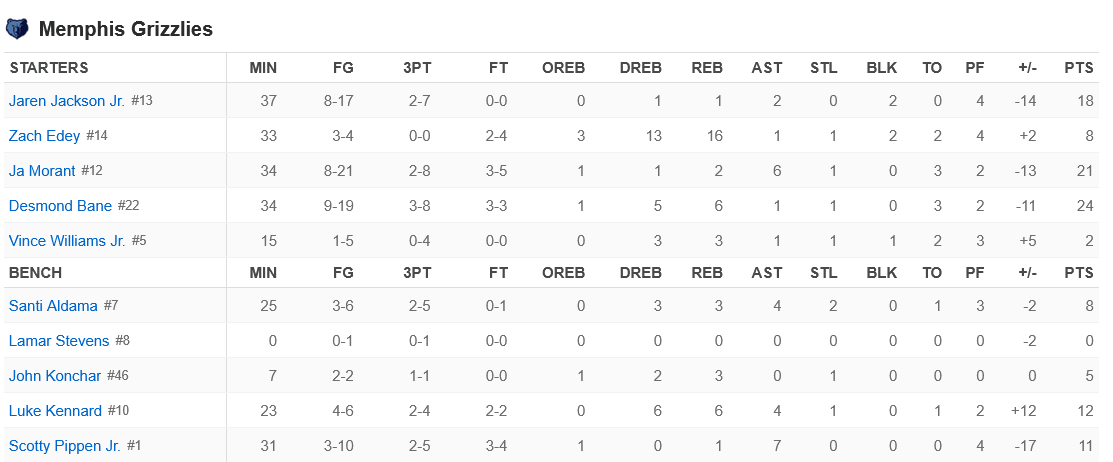Screen dimensions: 1113x462
Task: Click the bench AST column header
Action: [767, 273]
